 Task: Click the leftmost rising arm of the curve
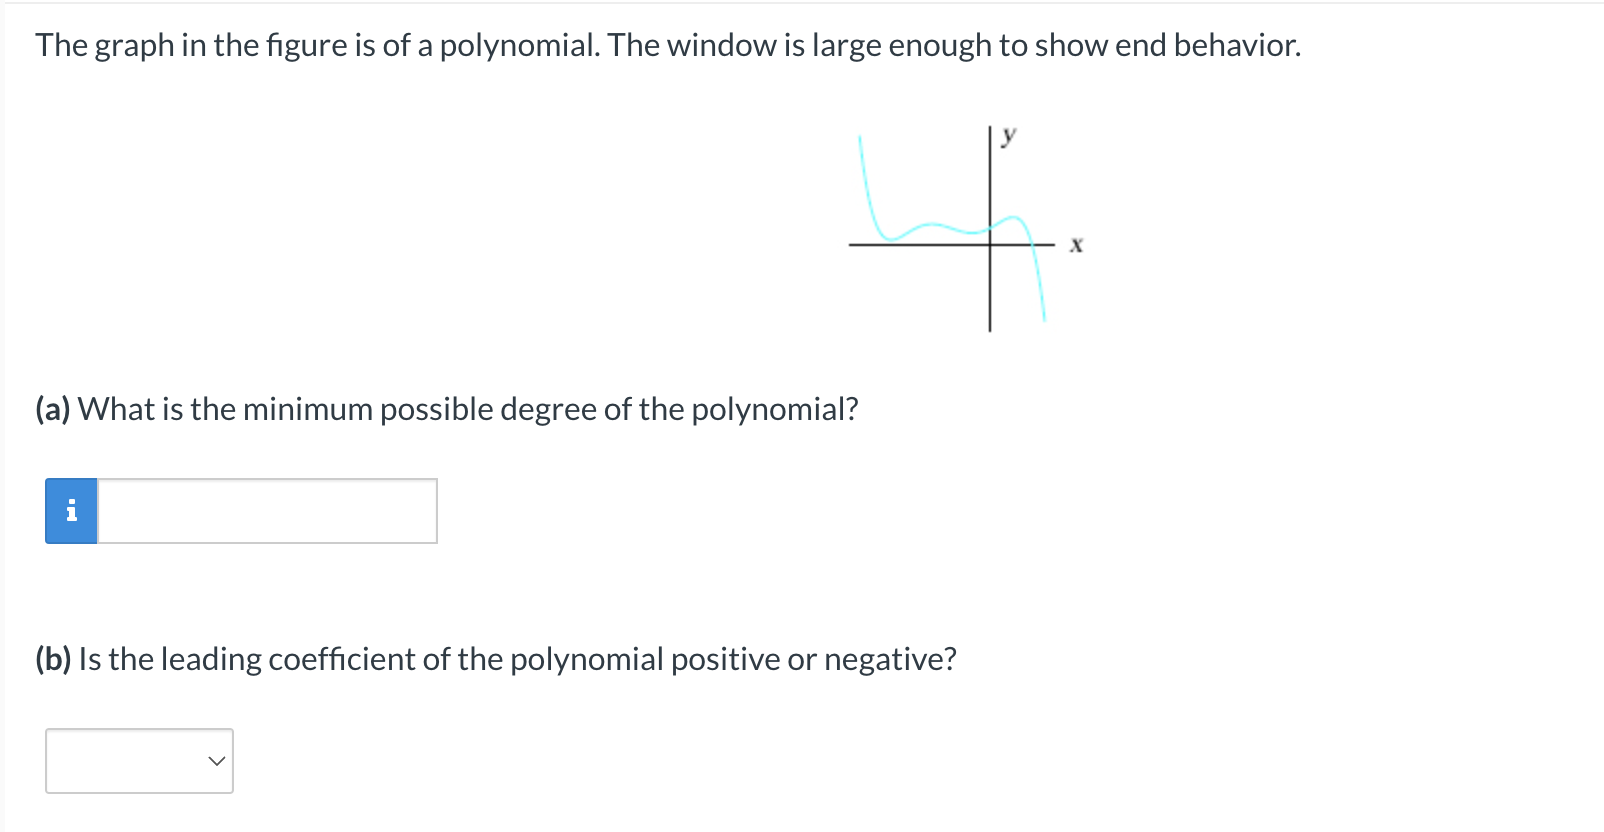[x=862, y=160]
